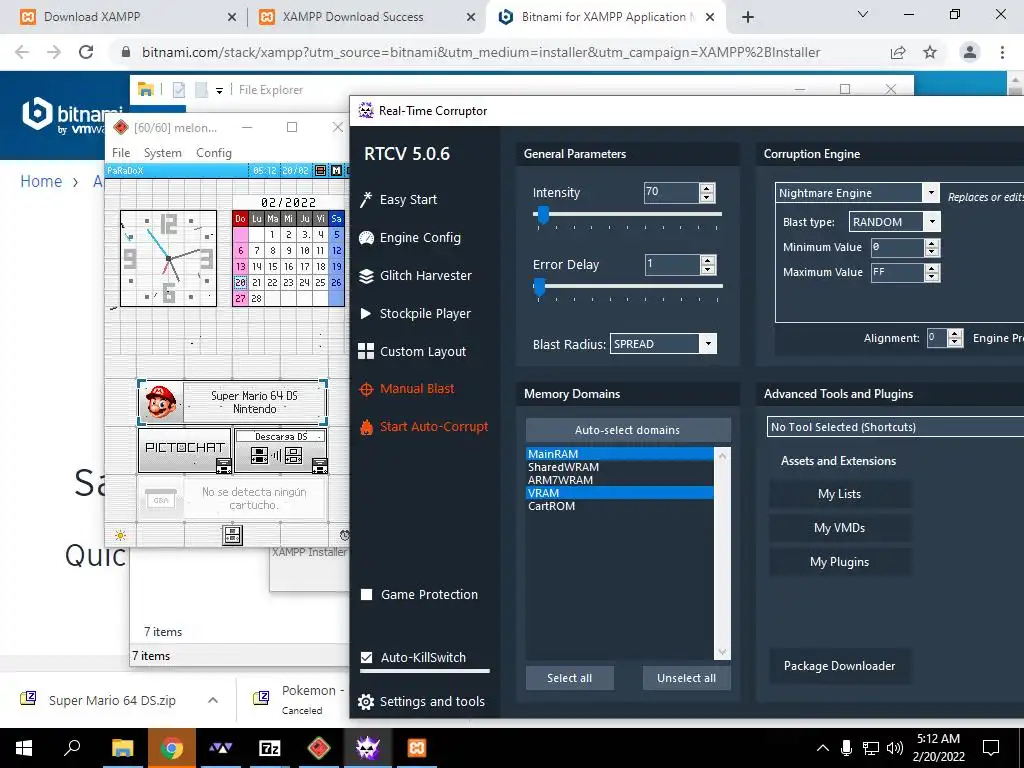Image resolution: width=1024 pixels, height=768 pixels.
Task: Click Chrome back arrow
Action: pos(22,52)
